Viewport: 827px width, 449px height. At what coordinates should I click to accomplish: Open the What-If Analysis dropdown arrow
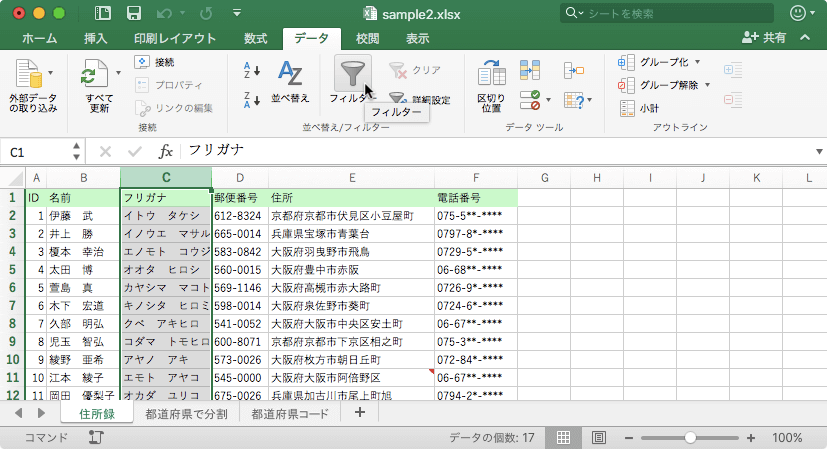pyautogui.click(x=590, y=100)
